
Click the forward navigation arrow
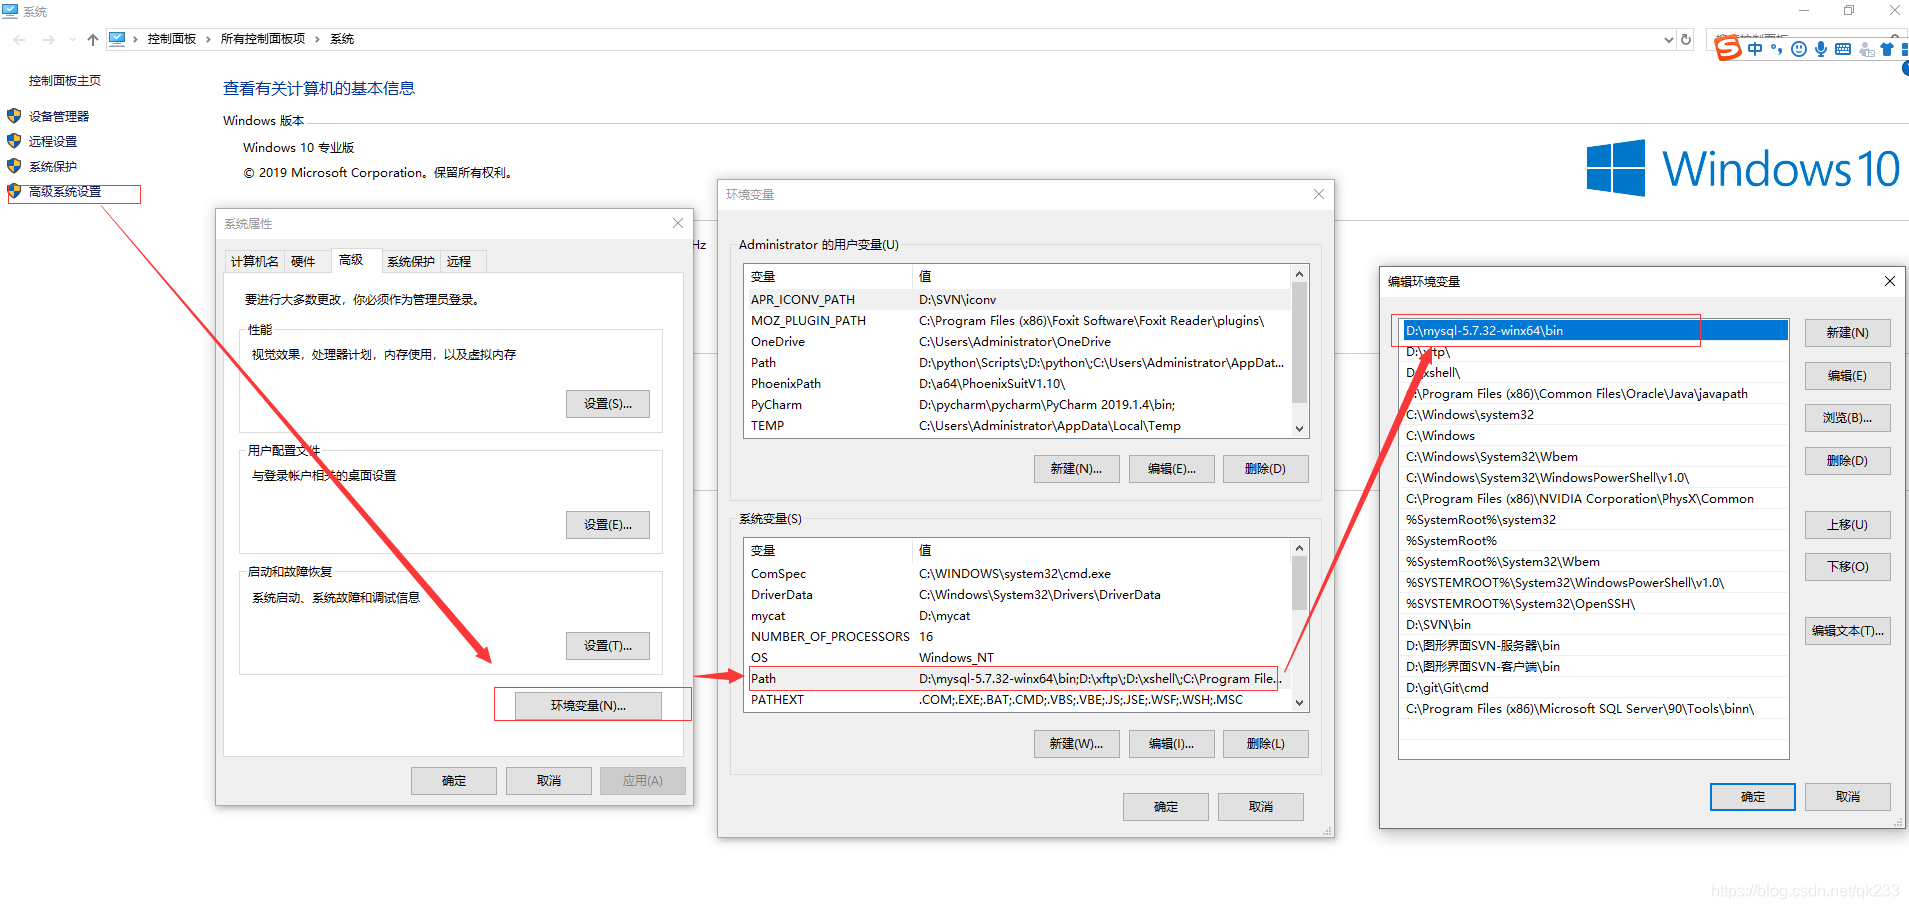pyautogui.click(x=48, y=39)
